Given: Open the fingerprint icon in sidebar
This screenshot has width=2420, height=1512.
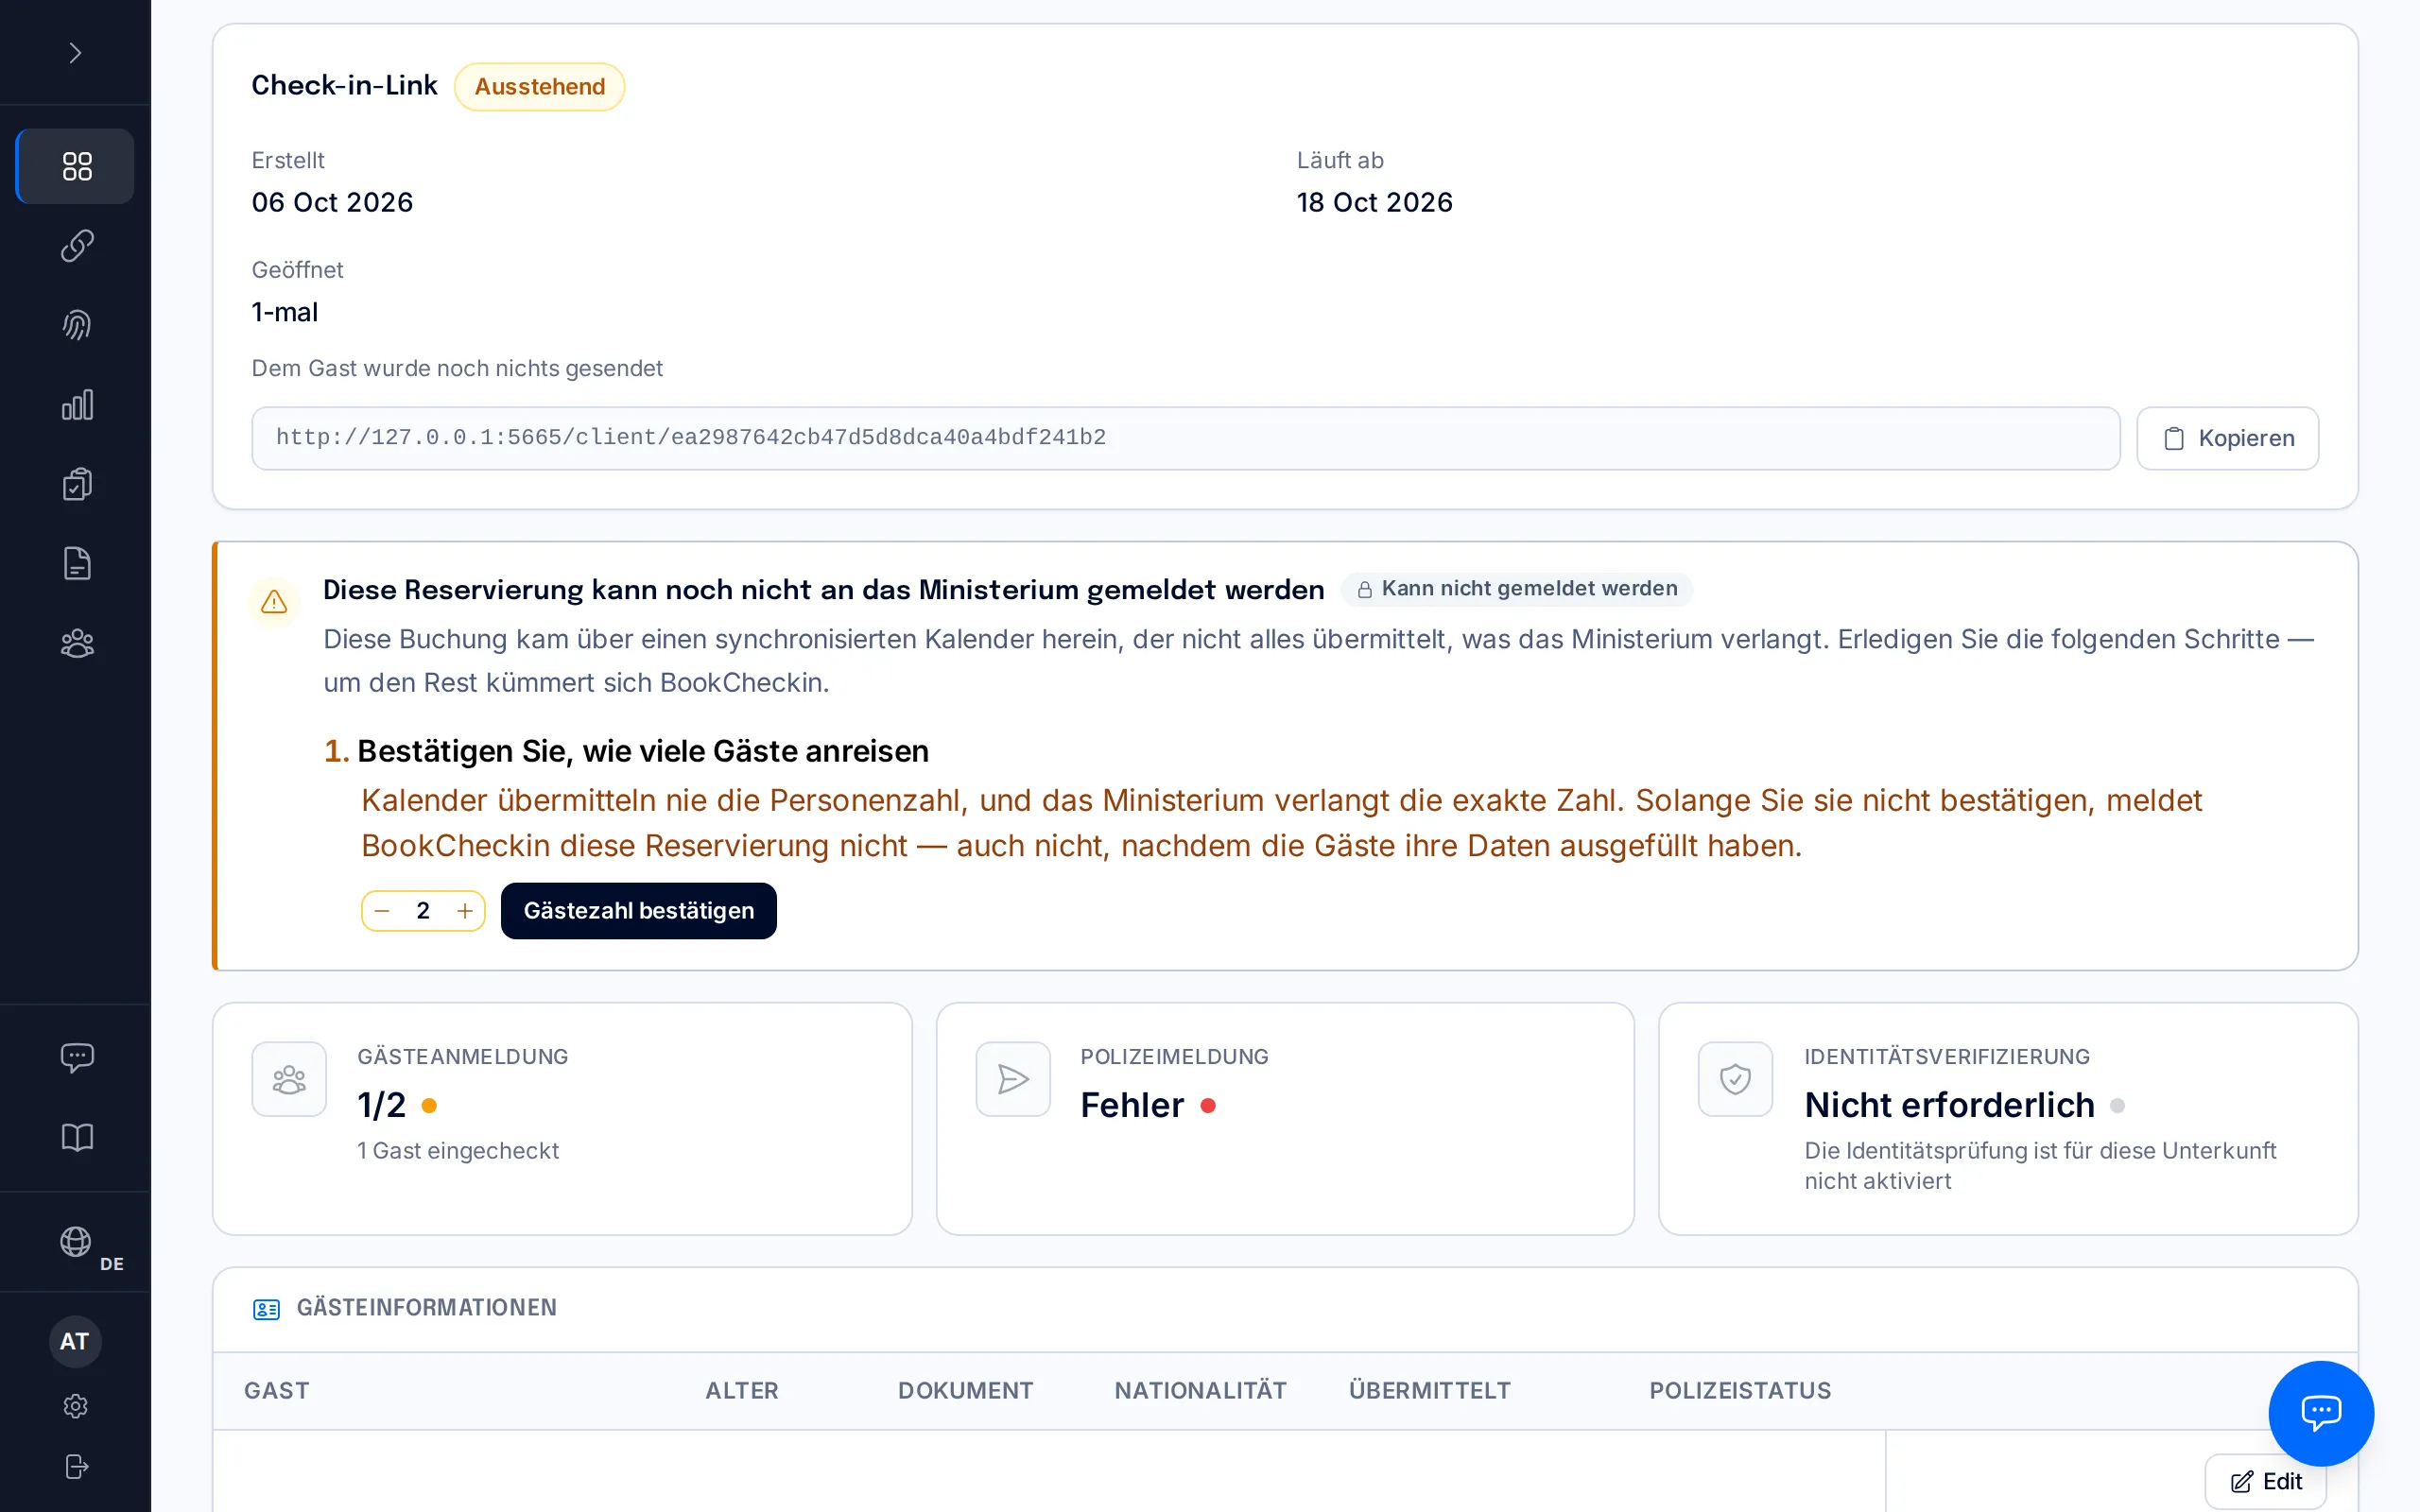Looking at the screenshot, I should tap(76, 325).
